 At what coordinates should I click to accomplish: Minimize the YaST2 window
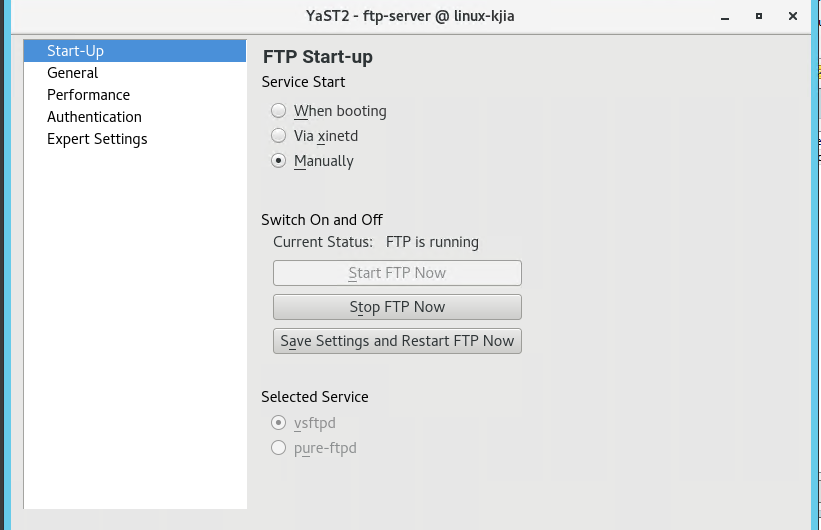point(725,16)
